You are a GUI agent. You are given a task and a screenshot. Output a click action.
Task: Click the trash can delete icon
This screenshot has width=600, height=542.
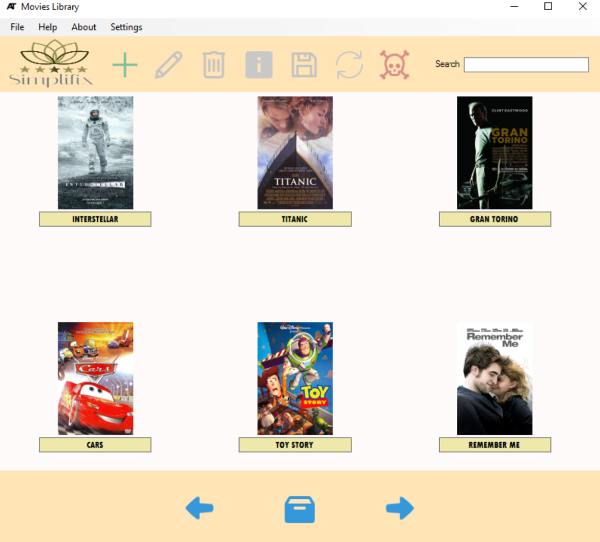click(x=214, y=65)
